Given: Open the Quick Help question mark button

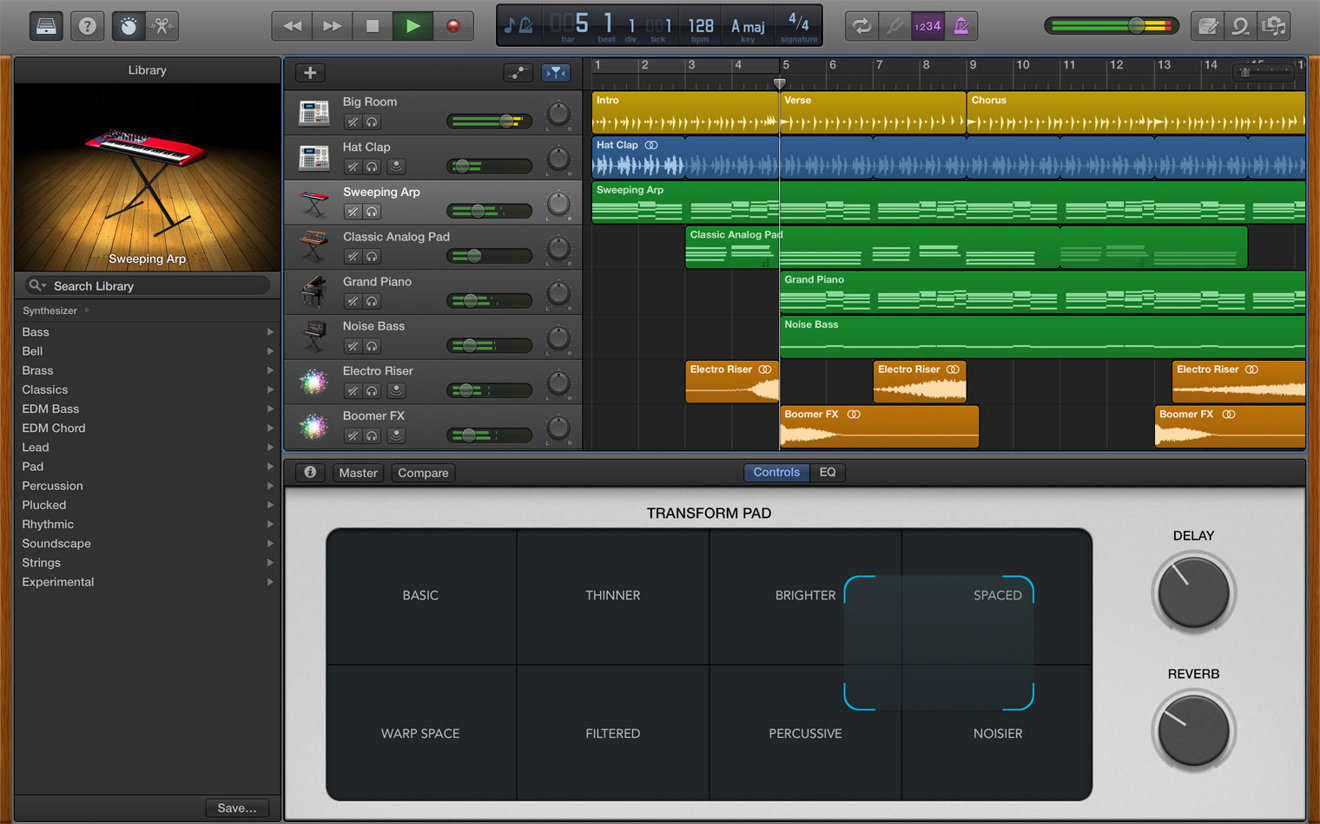Looking at the screenshot, I should [87, 26].
